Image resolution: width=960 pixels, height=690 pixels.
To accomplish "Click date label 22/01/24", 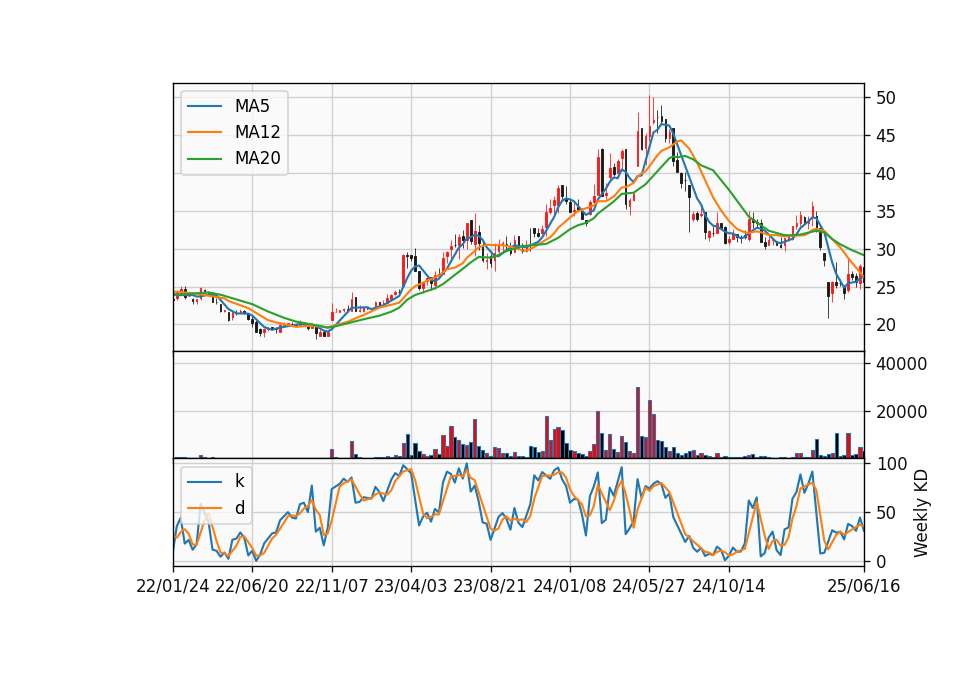I will point(173,586).
